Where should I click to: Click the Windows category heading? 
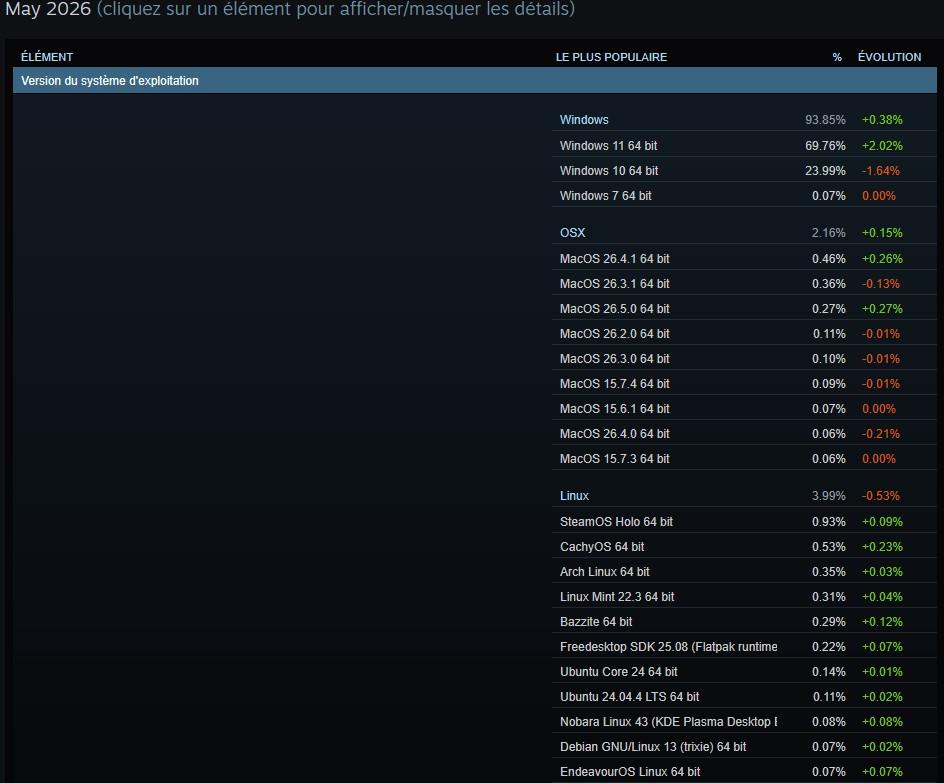click(584, 120)
